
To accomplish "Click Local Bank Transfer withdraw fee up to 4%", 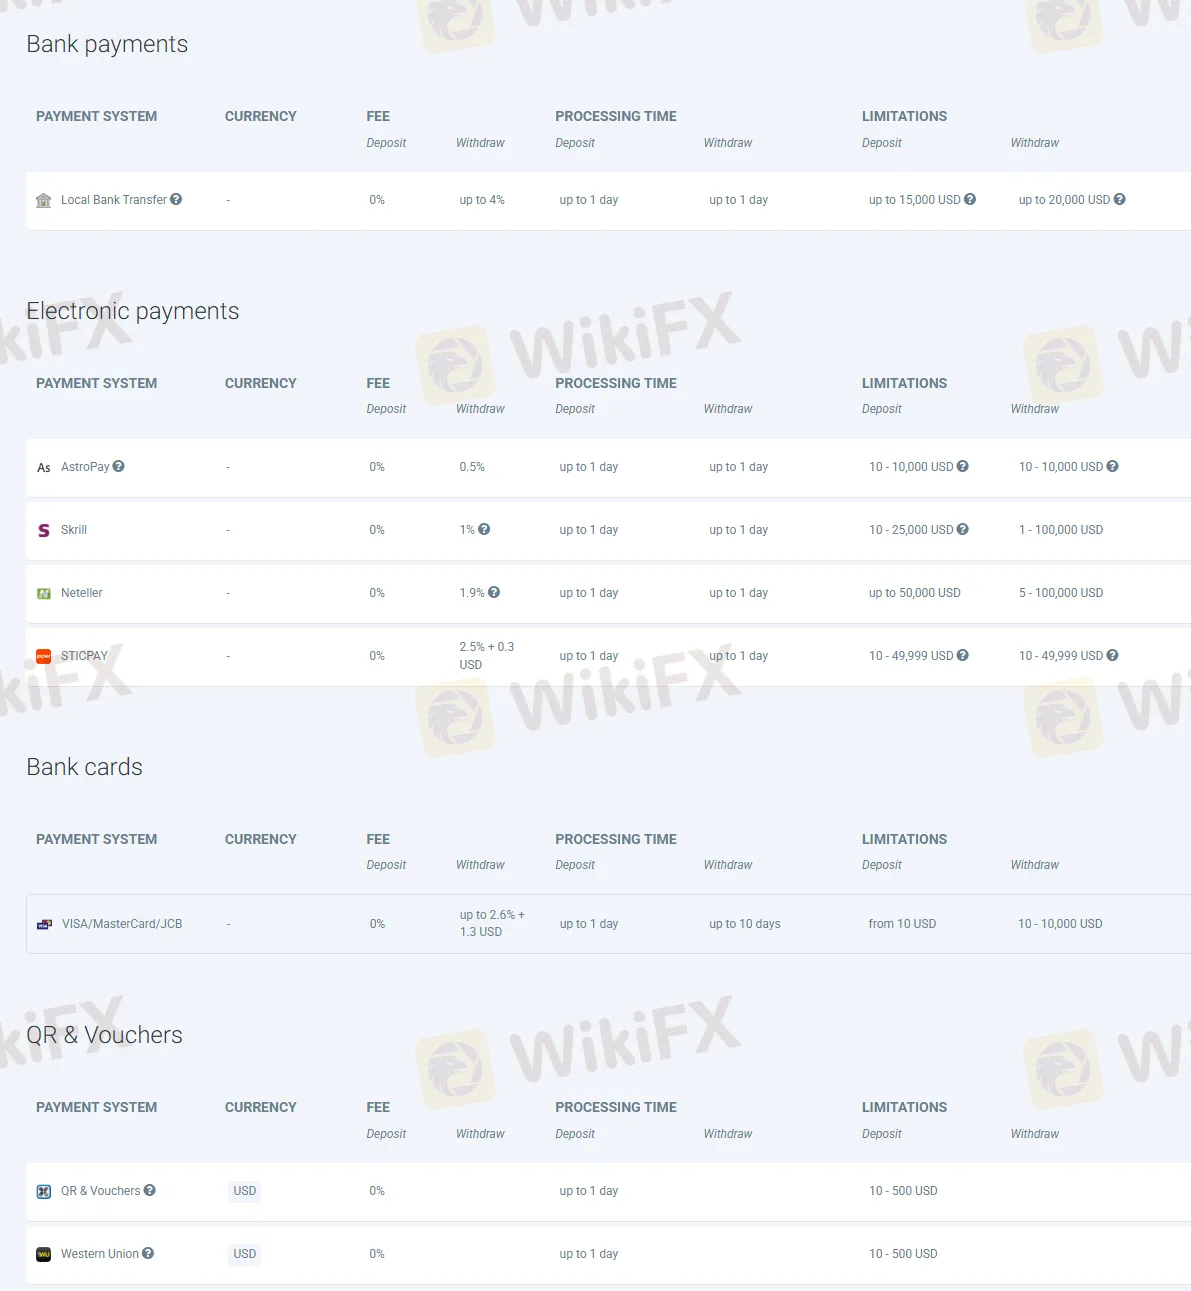I will [482, 200].
